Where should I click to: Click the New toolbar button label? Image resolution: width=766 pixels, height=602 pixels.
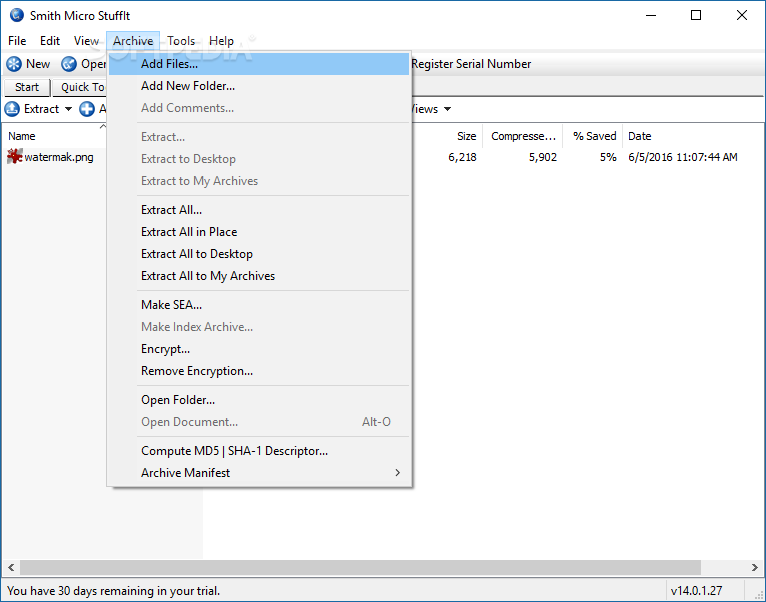tap(38, 64)
